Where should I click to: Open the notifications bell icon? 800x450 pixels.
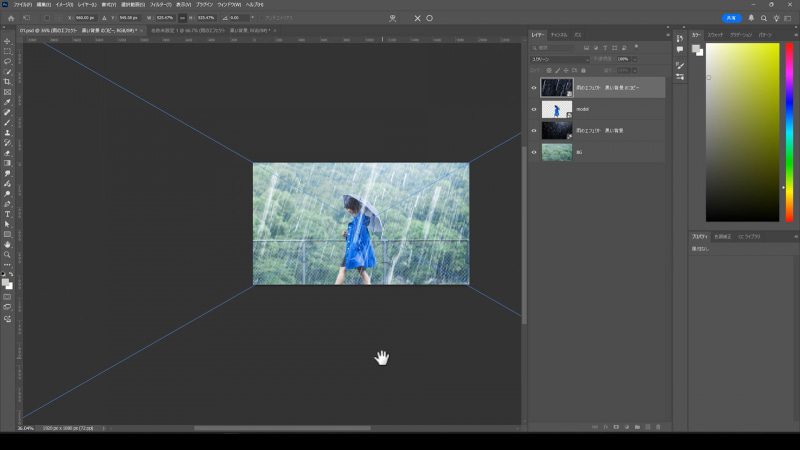click(x=751, y=18)
